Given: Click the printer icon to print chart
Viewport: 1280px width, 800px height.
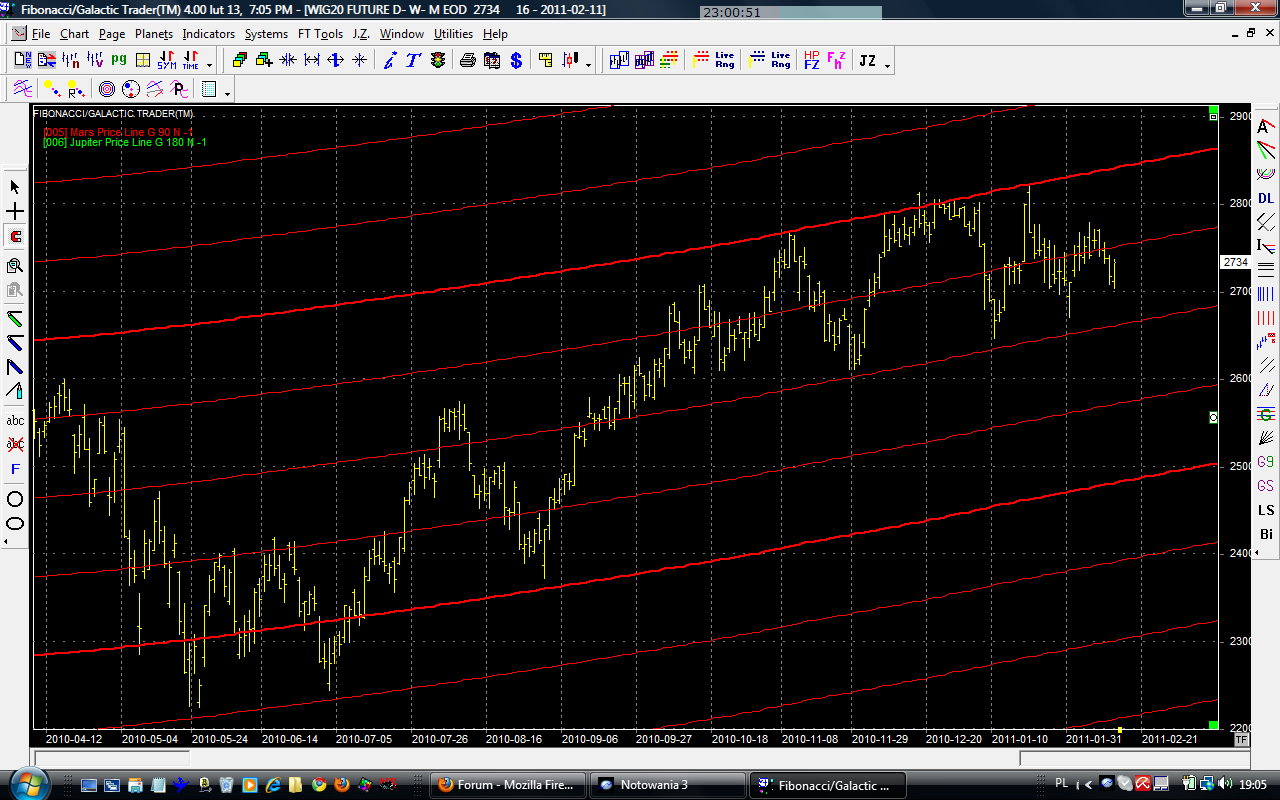Looking at the screenshot, I should click(x=467, y=60).
